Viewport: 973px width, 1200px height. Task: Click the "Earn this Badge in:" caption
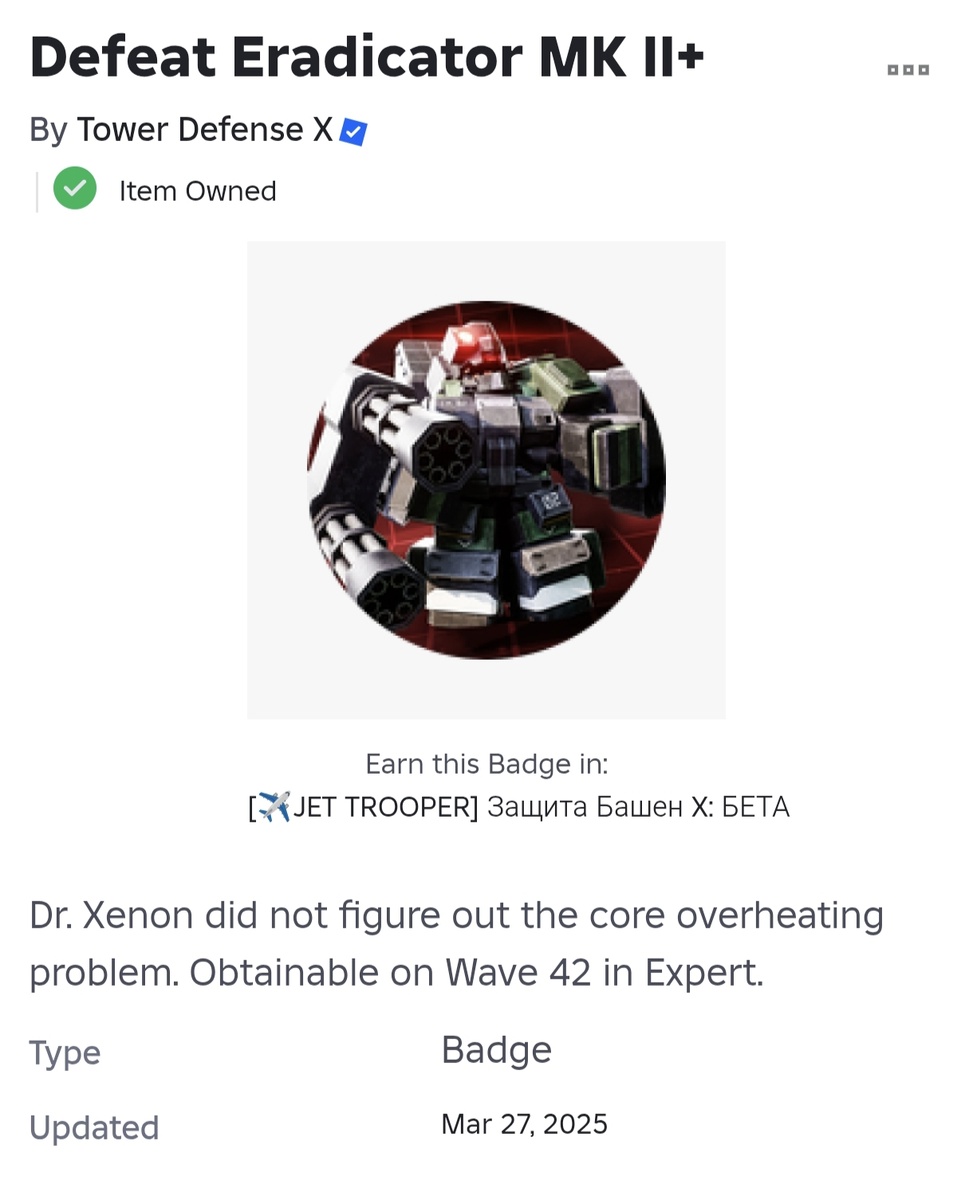click(486, 765)
